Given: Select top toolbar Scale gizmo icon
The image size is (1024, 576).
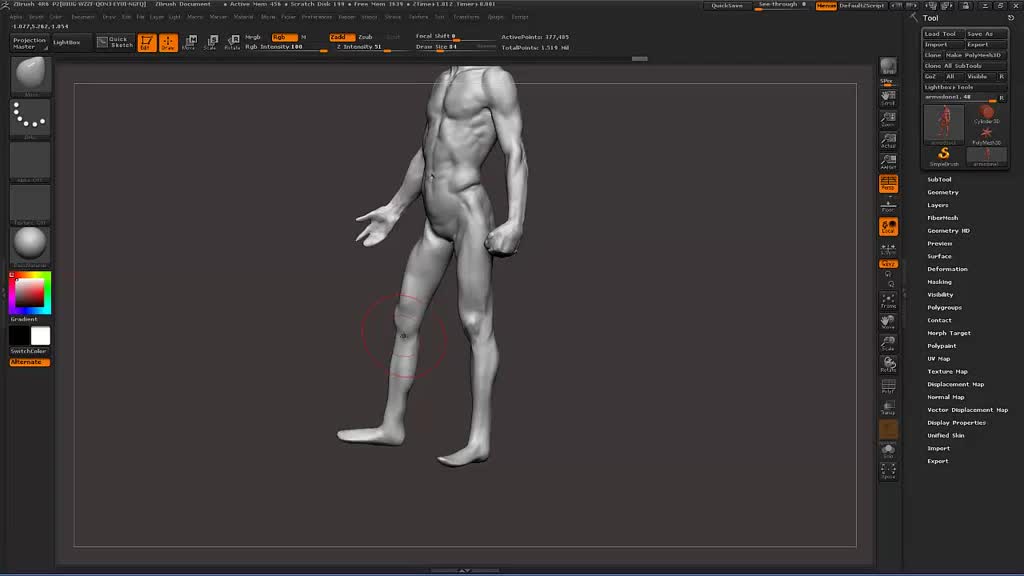Looking at the screenshot, I should pyautogui.click(x=211, y=43).
